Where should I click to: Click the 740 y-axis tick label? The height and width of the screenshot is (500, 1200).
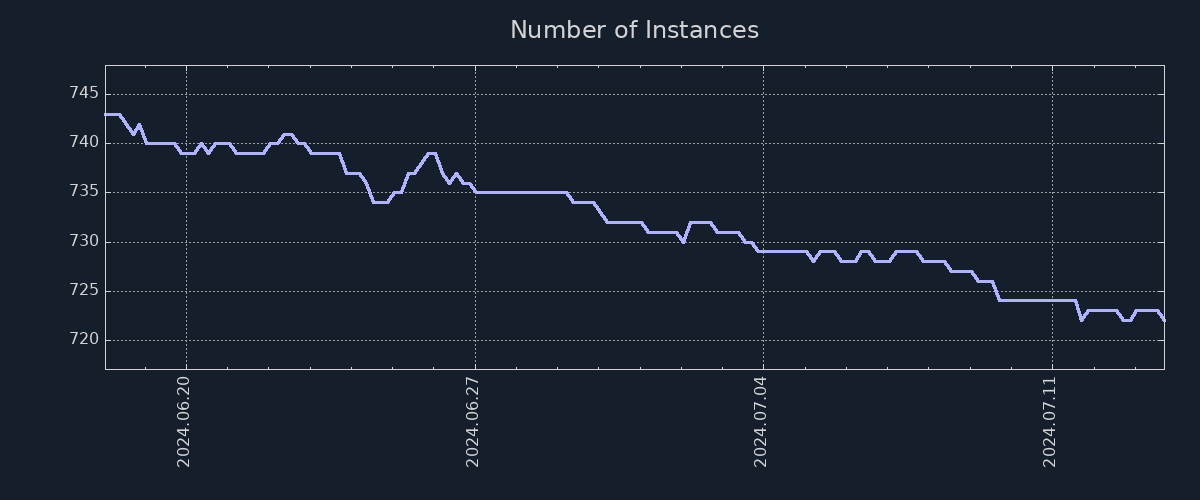84,143
